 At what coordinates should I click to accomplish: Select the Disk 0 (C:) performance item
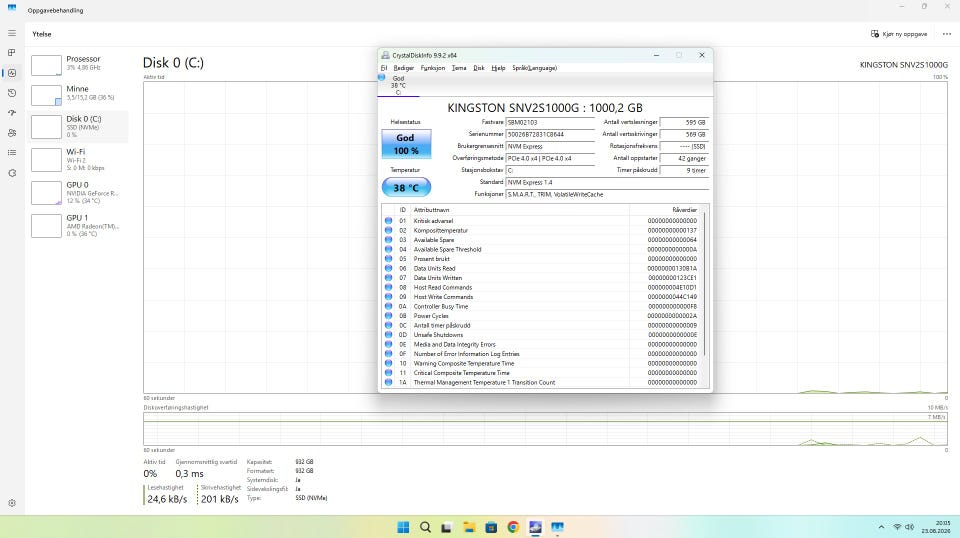(x=78, y=126)
